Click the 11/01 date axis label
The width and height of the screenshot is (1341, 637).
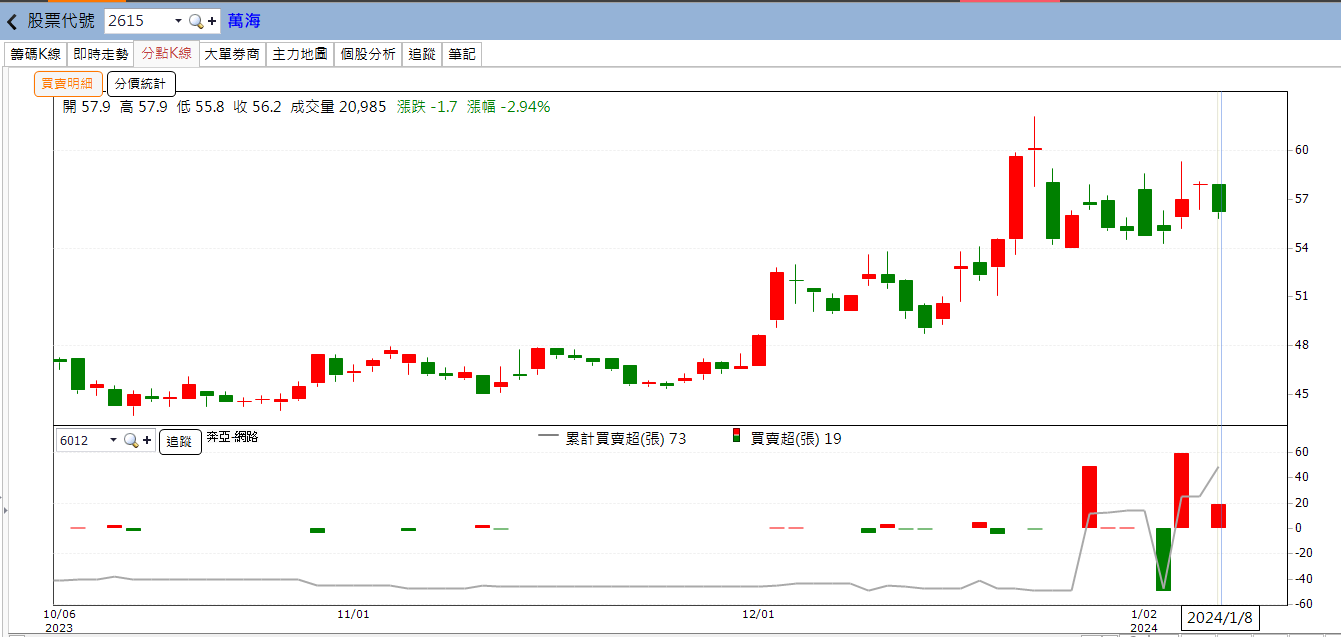[x=352, y=614]
